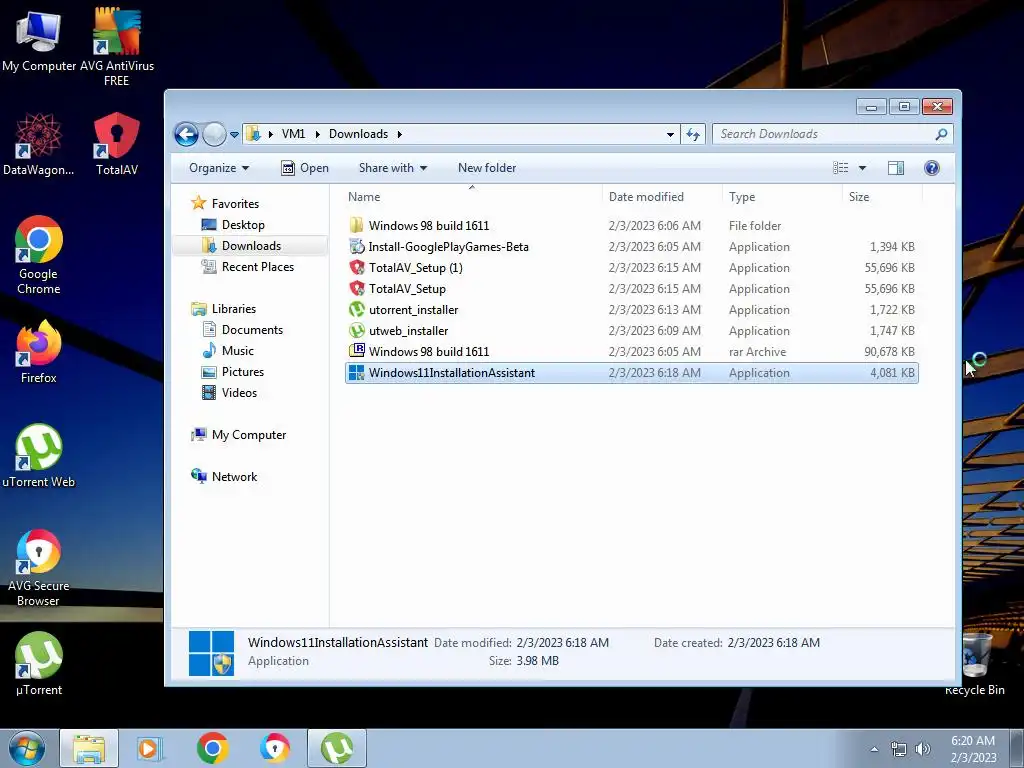1024x768 pixels.
Task: Click the µTorrent desktop shortcut
Action: (x=39, y=664)
